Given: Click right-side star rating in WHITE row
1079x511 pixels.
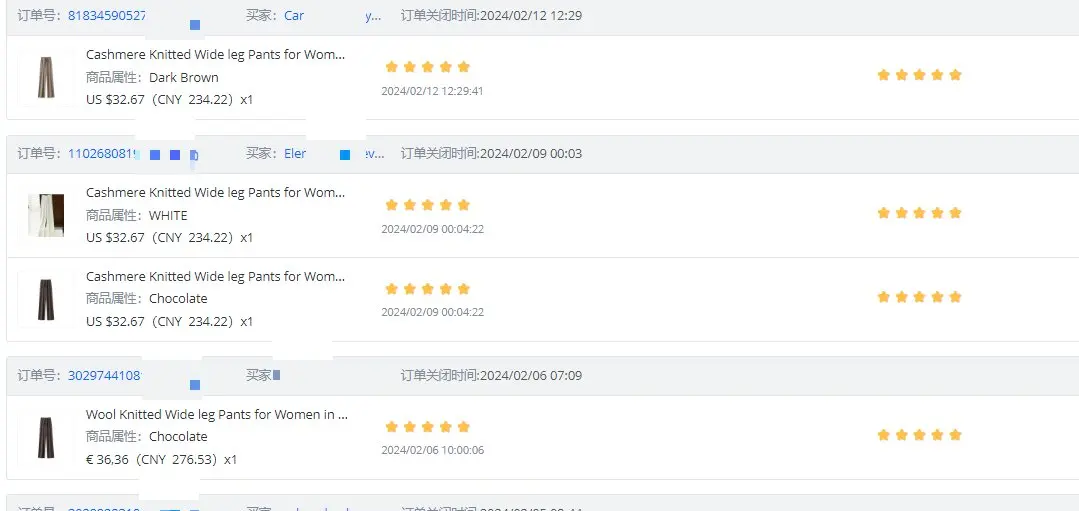Looking at the screenshot, I should [919, 213].
